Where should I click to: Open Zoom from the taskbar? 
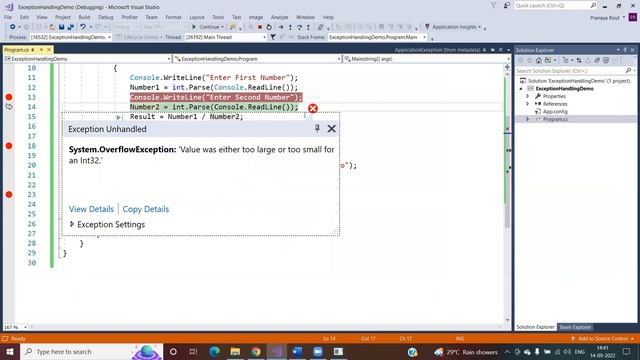318,351
